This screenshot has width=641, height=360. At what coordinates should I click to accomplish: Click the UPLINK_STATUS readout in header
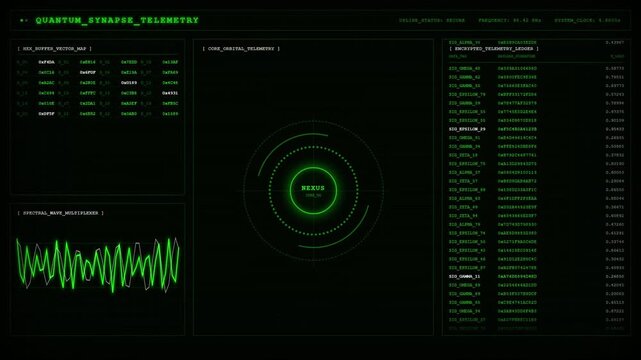point(432,20)
